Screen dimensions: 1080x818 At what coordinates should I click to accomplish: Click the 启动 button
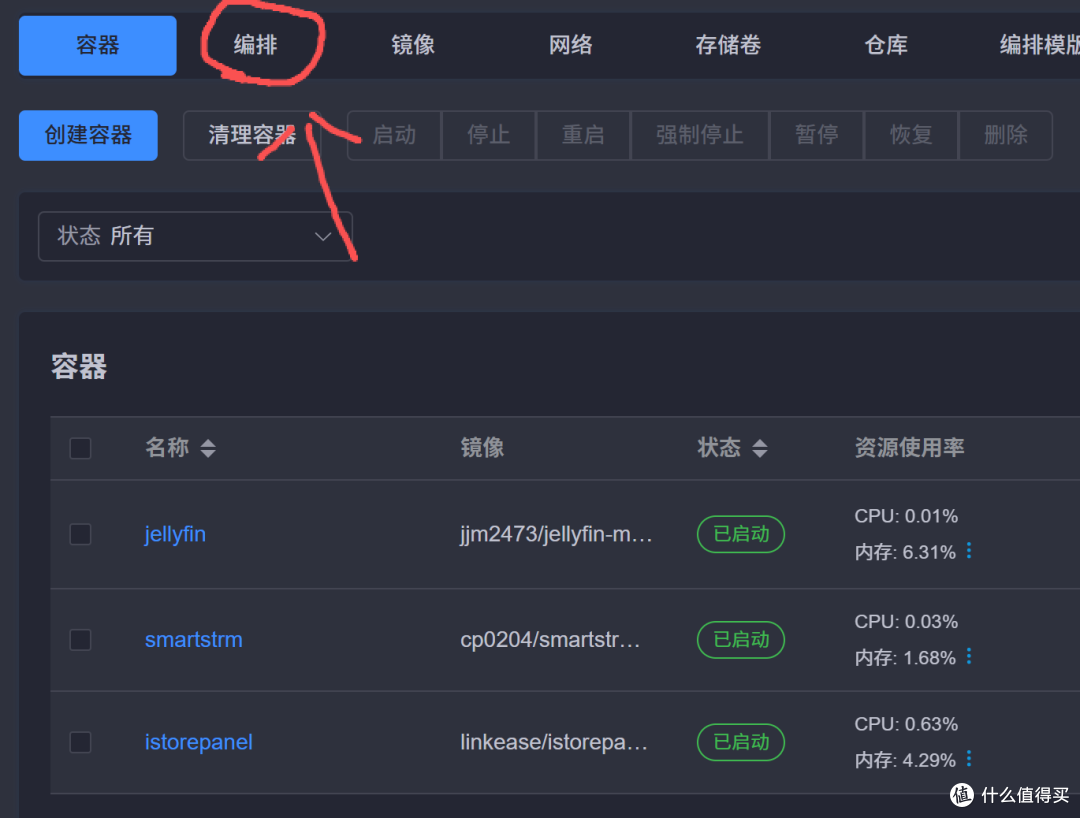(x=394, y=135)
